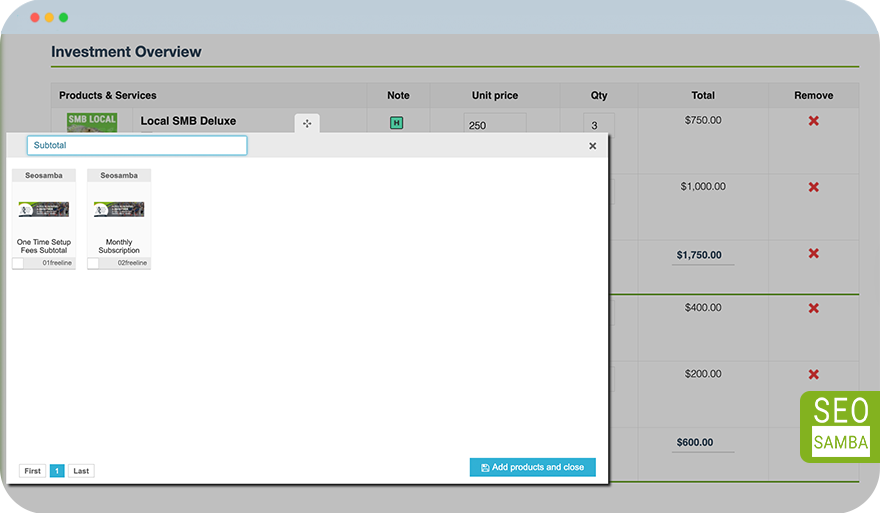Click the green maximize window button
This screenshot has width=880, height=513.
coord(63,17)
